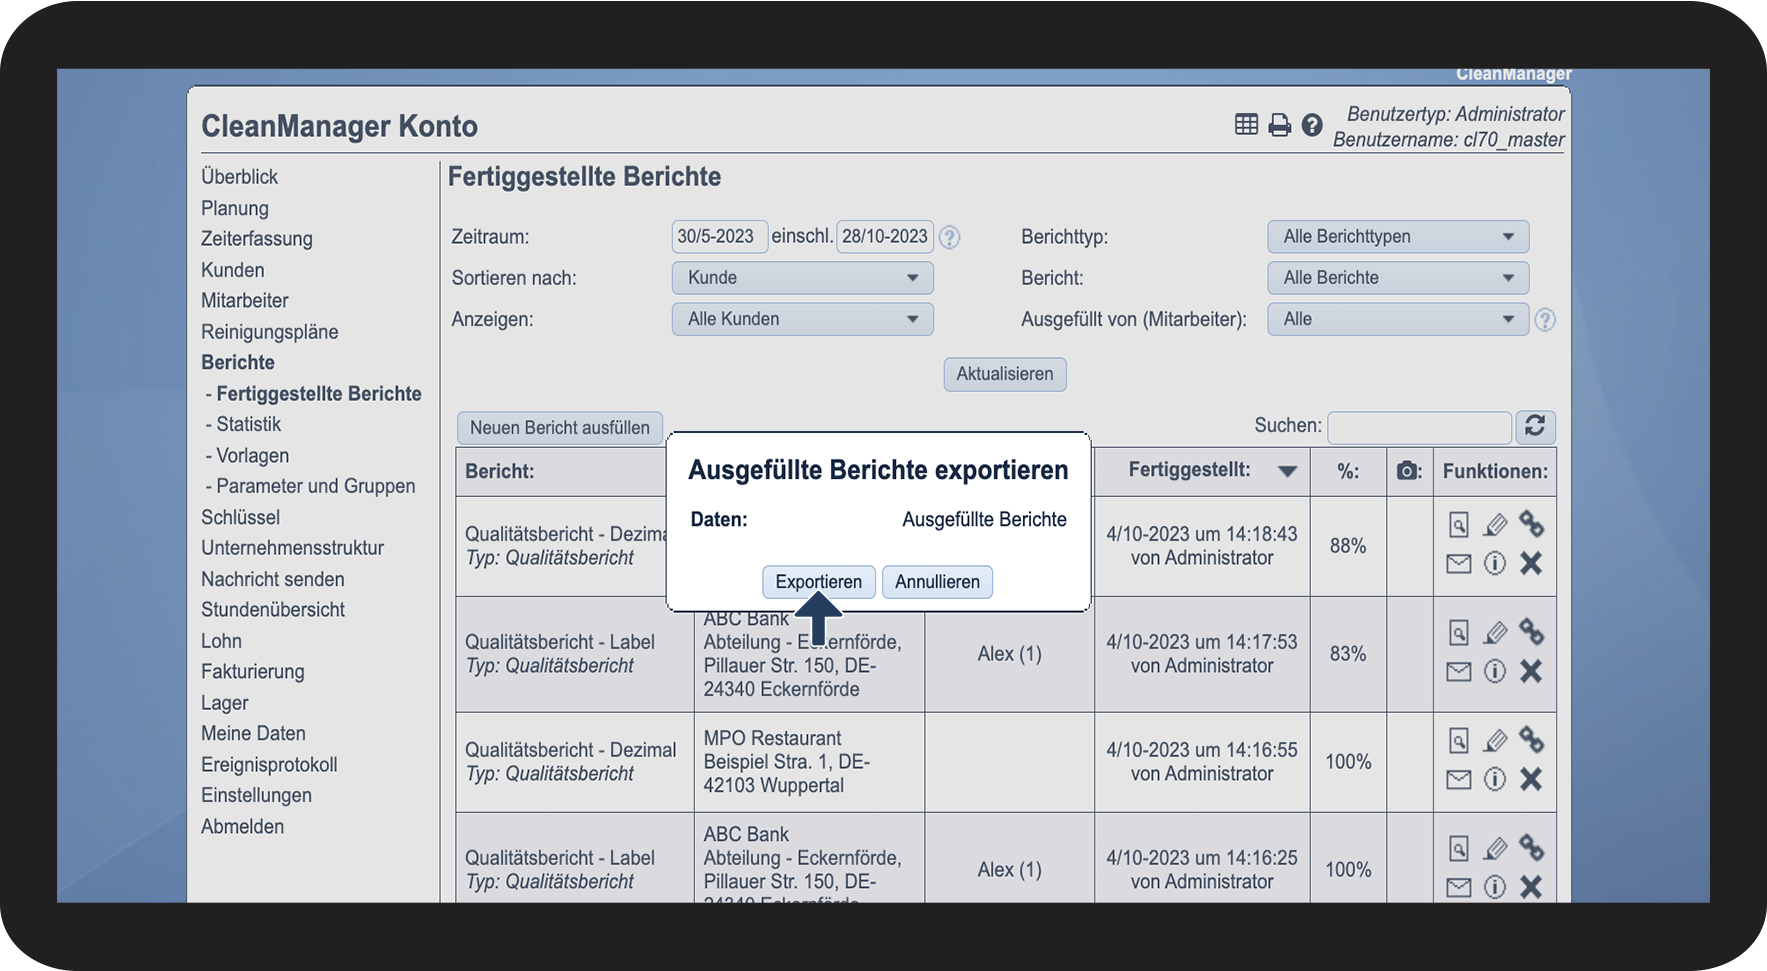This screenshot has height=971, width=1767.
Task: Go to Überblick in the sidebar
Action: [240, 177]
